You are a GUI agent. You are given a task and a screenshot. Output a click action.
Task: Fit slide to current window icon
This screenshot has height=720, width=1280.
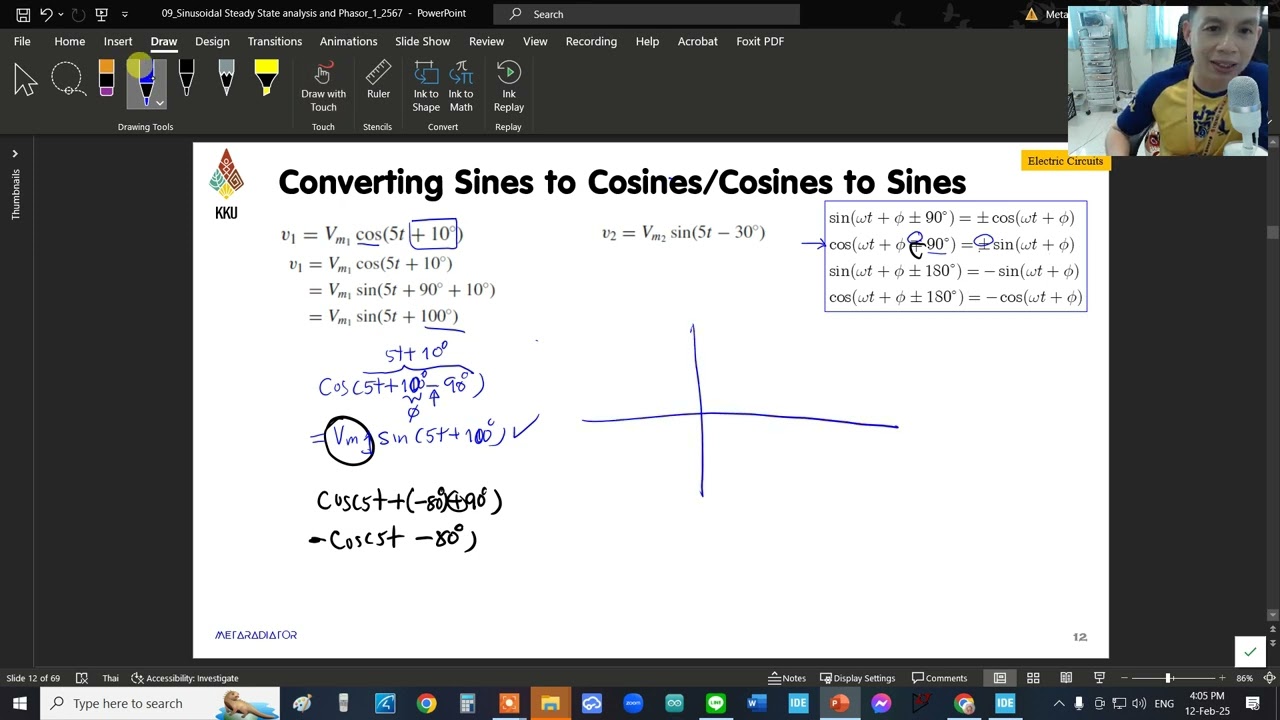pyautogui.click(x=1268, y=678)
